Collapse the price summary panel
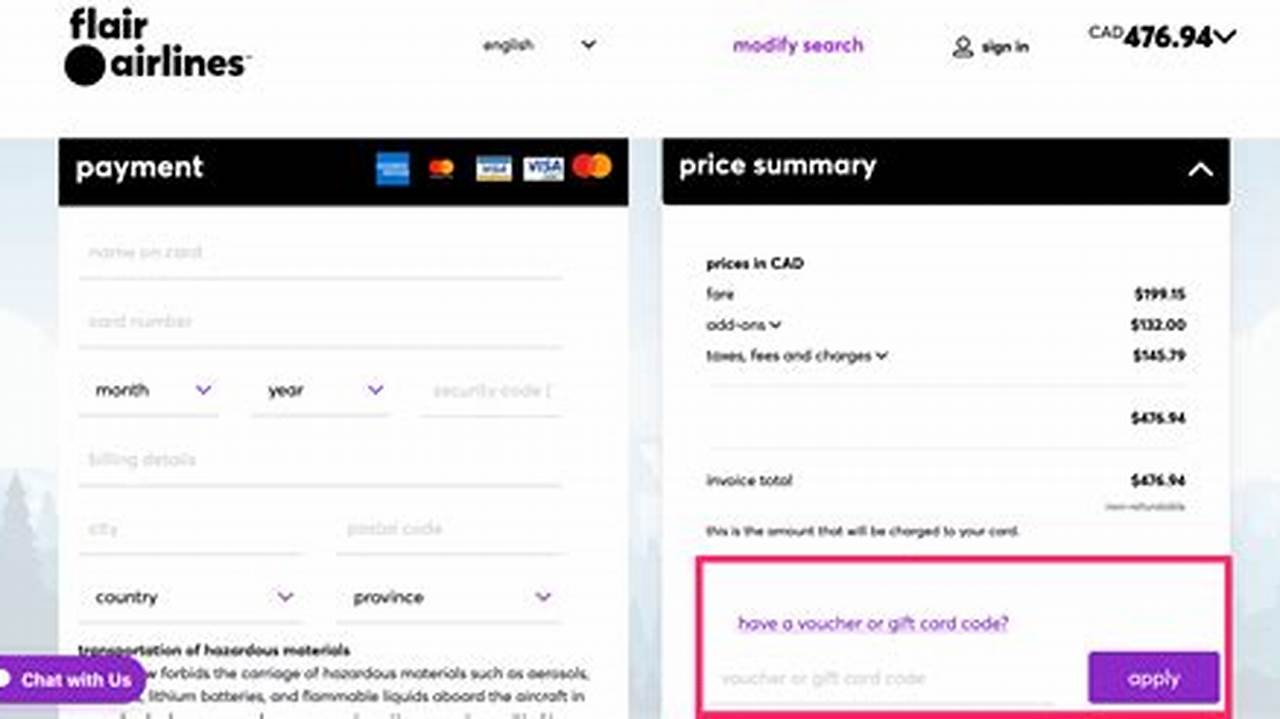 pyautogui.click(x=1202, y=170)
